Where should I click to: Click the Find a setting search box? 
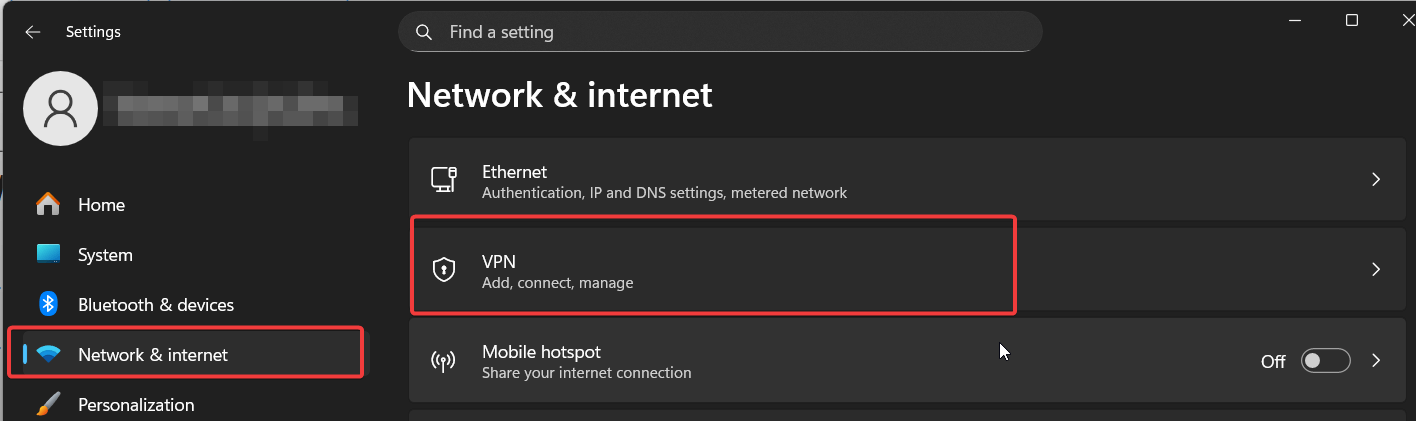[x=720, y=32]
